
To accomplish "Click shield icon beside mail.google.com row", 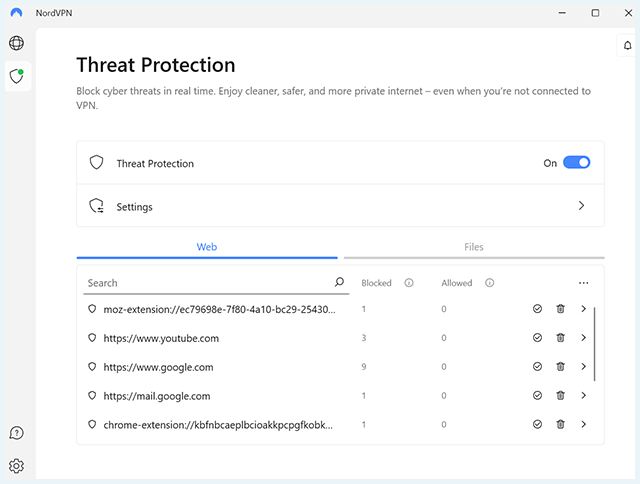I will pos(92,395).
